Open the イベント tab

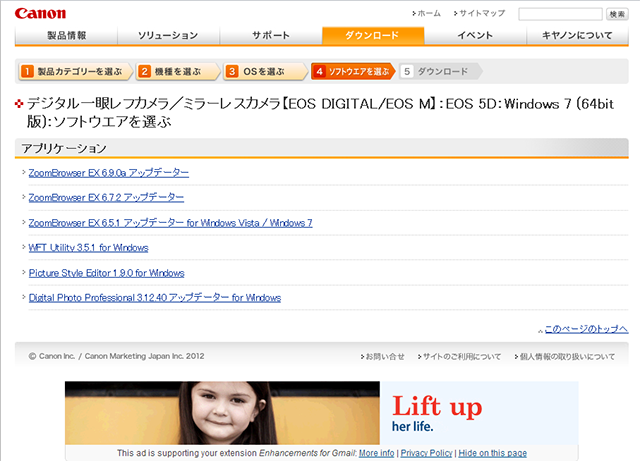[x=475, y=36]
